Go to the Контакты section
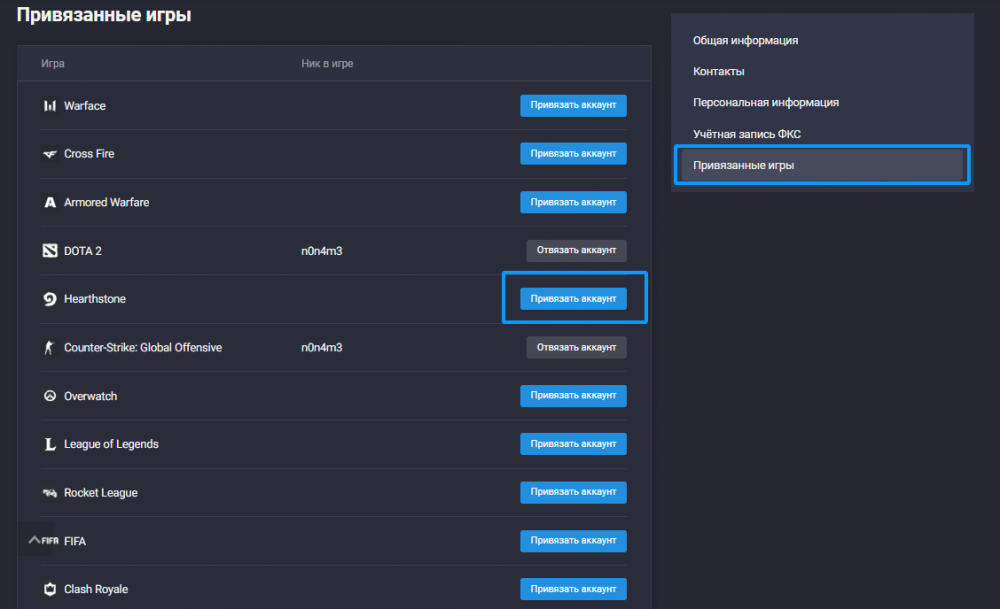The image size is (1000, 609). pyautogui.click(x=719, y=71)
